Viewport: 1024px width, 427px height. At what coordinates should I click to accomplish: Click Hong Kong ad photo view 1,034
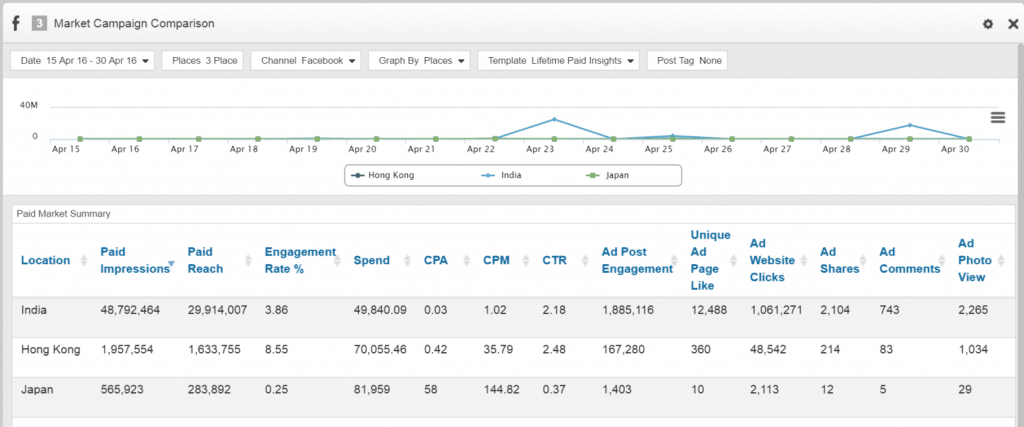(x=973, y=350)
